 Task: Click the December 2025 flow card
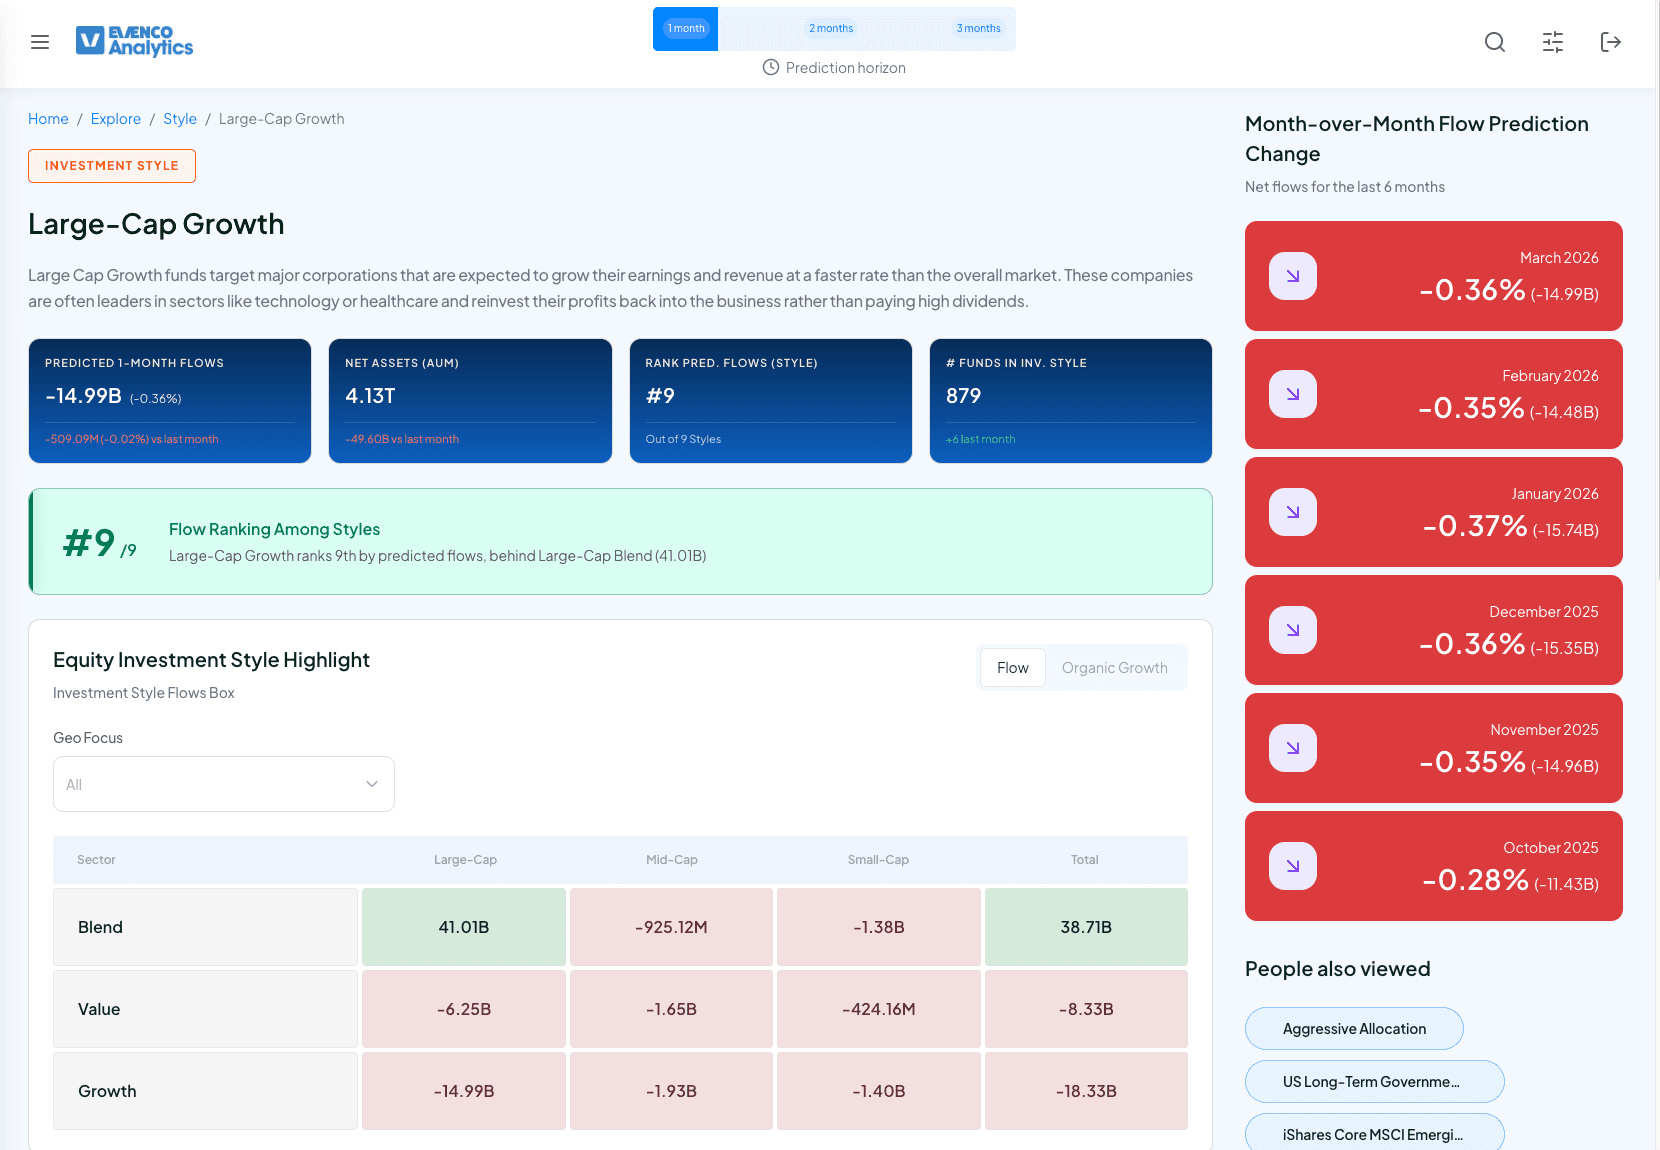(x=1433, y=630)
